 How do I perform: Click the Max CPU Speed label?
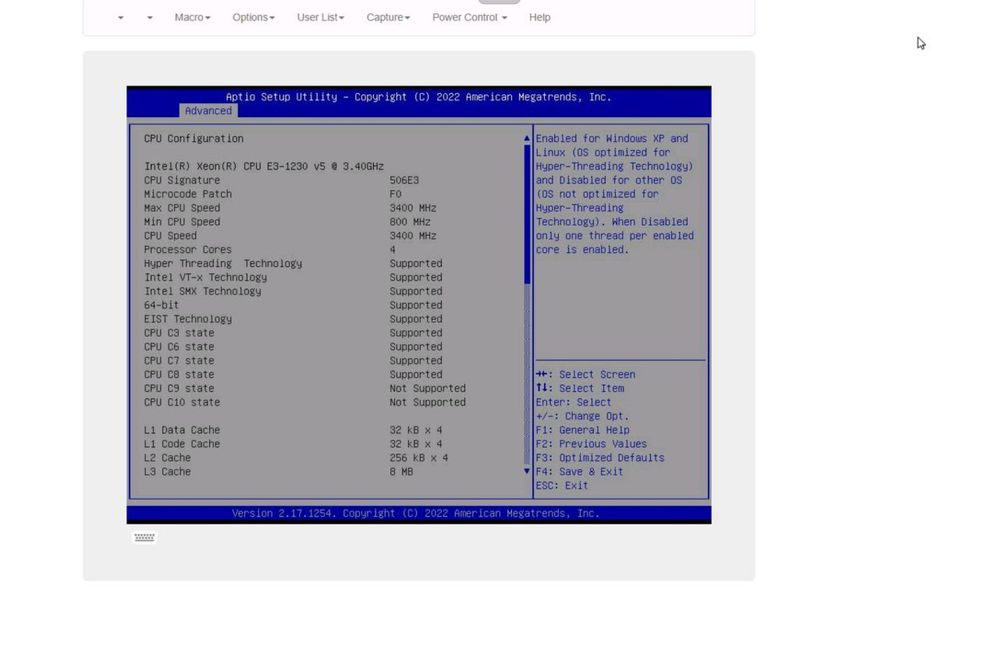click(x=182, y=208)
